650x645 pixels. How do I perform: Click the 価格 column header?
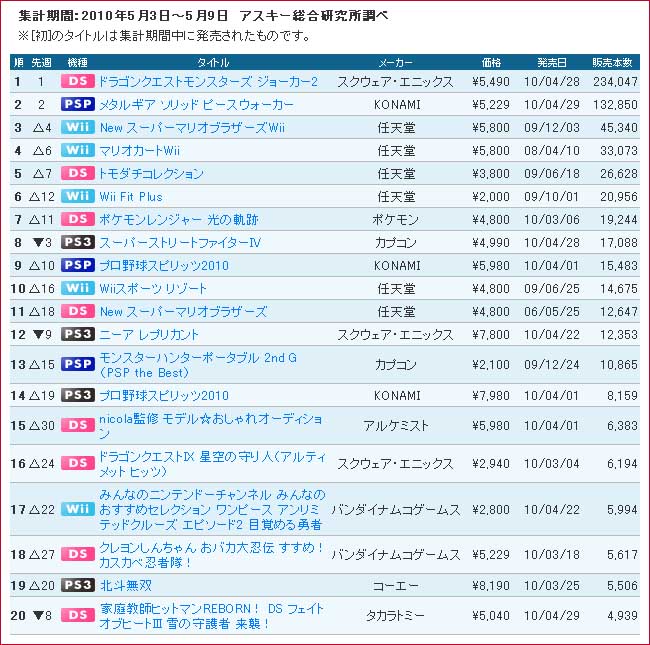click(492, 63)
